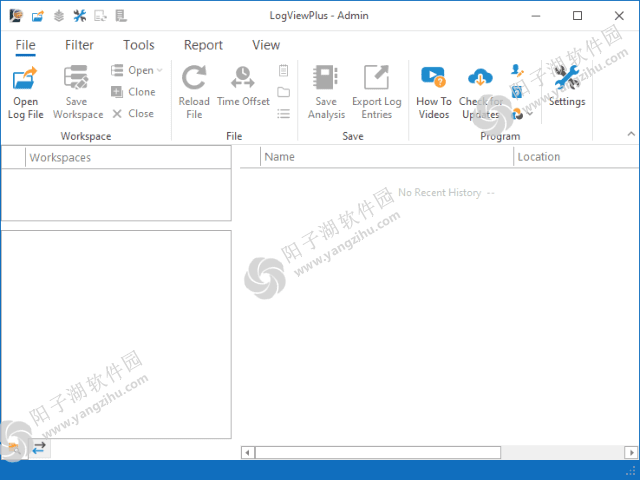Click the horizontal scrollbar right arrow
Image resolution: width=640 pixels, height=480 pixels.
click(631, 452)
